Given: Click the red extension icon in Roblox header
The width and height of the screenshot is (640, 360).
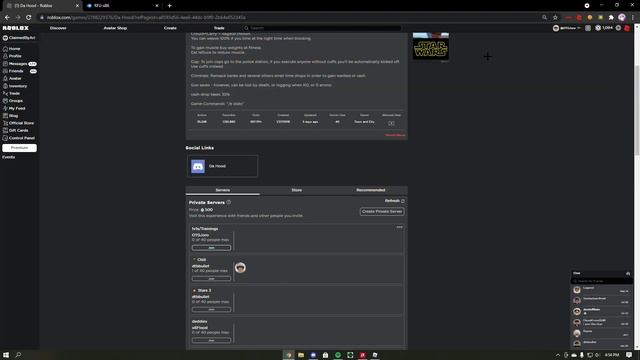Looking at the screenshot, I should coord(627,28).
